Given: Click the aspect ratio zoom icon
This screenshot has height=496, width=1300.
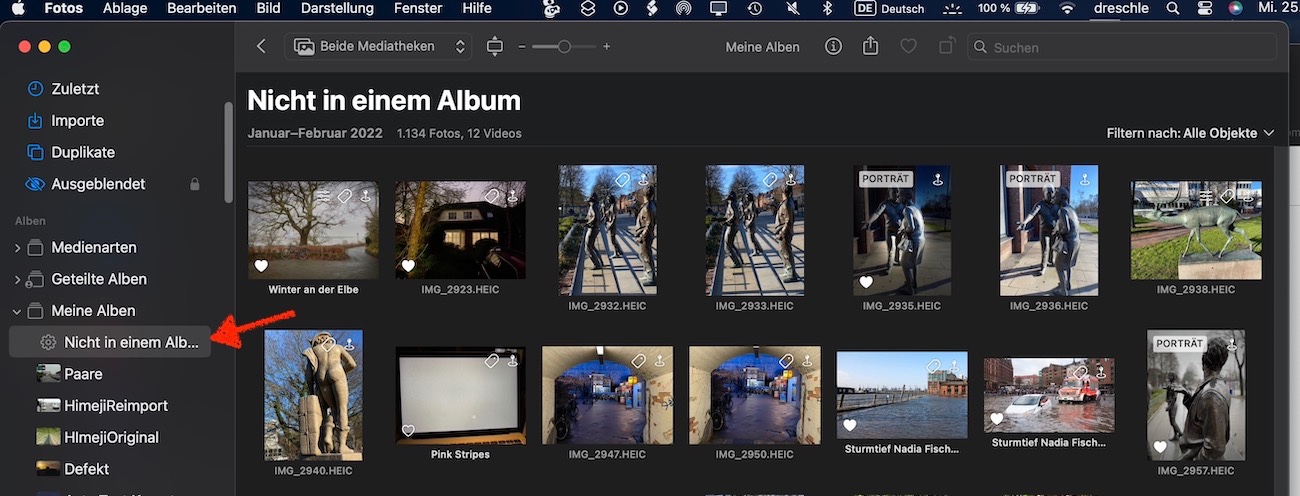Looking at the screenshot, I should [x=494, y=47].
